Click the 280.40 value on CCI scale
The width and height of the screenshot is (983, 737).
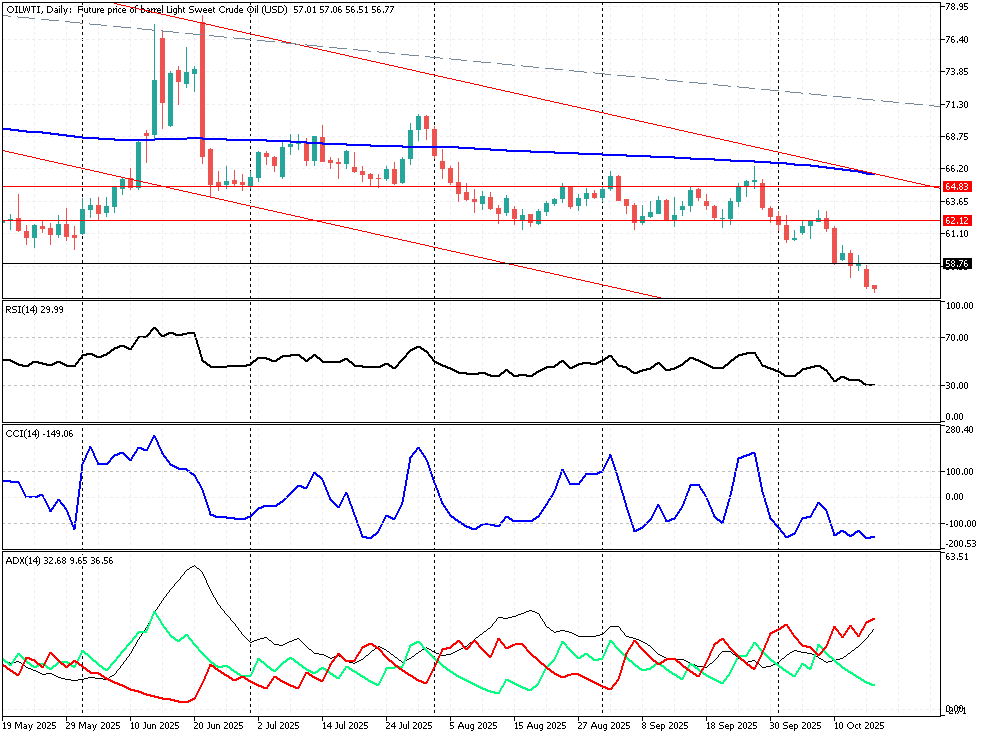click(x=959, y=430)
